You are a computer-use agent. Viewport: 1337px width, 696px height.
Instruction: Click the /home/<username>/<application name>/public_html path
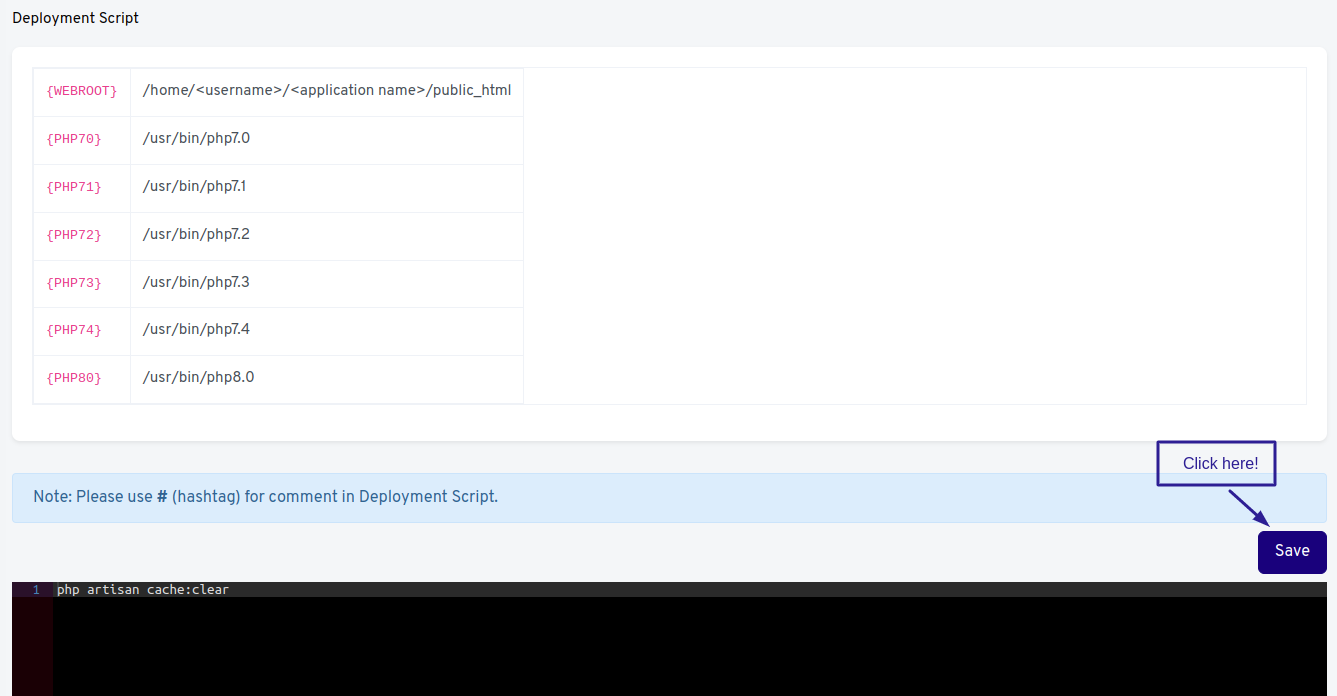click(x=327, y=90)
